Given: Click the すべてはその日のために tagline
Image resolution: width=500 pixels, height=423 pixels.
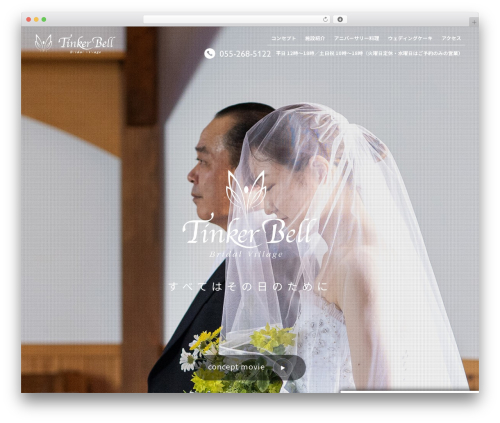Looking at the screenshot, I should [x=249, y=286].
